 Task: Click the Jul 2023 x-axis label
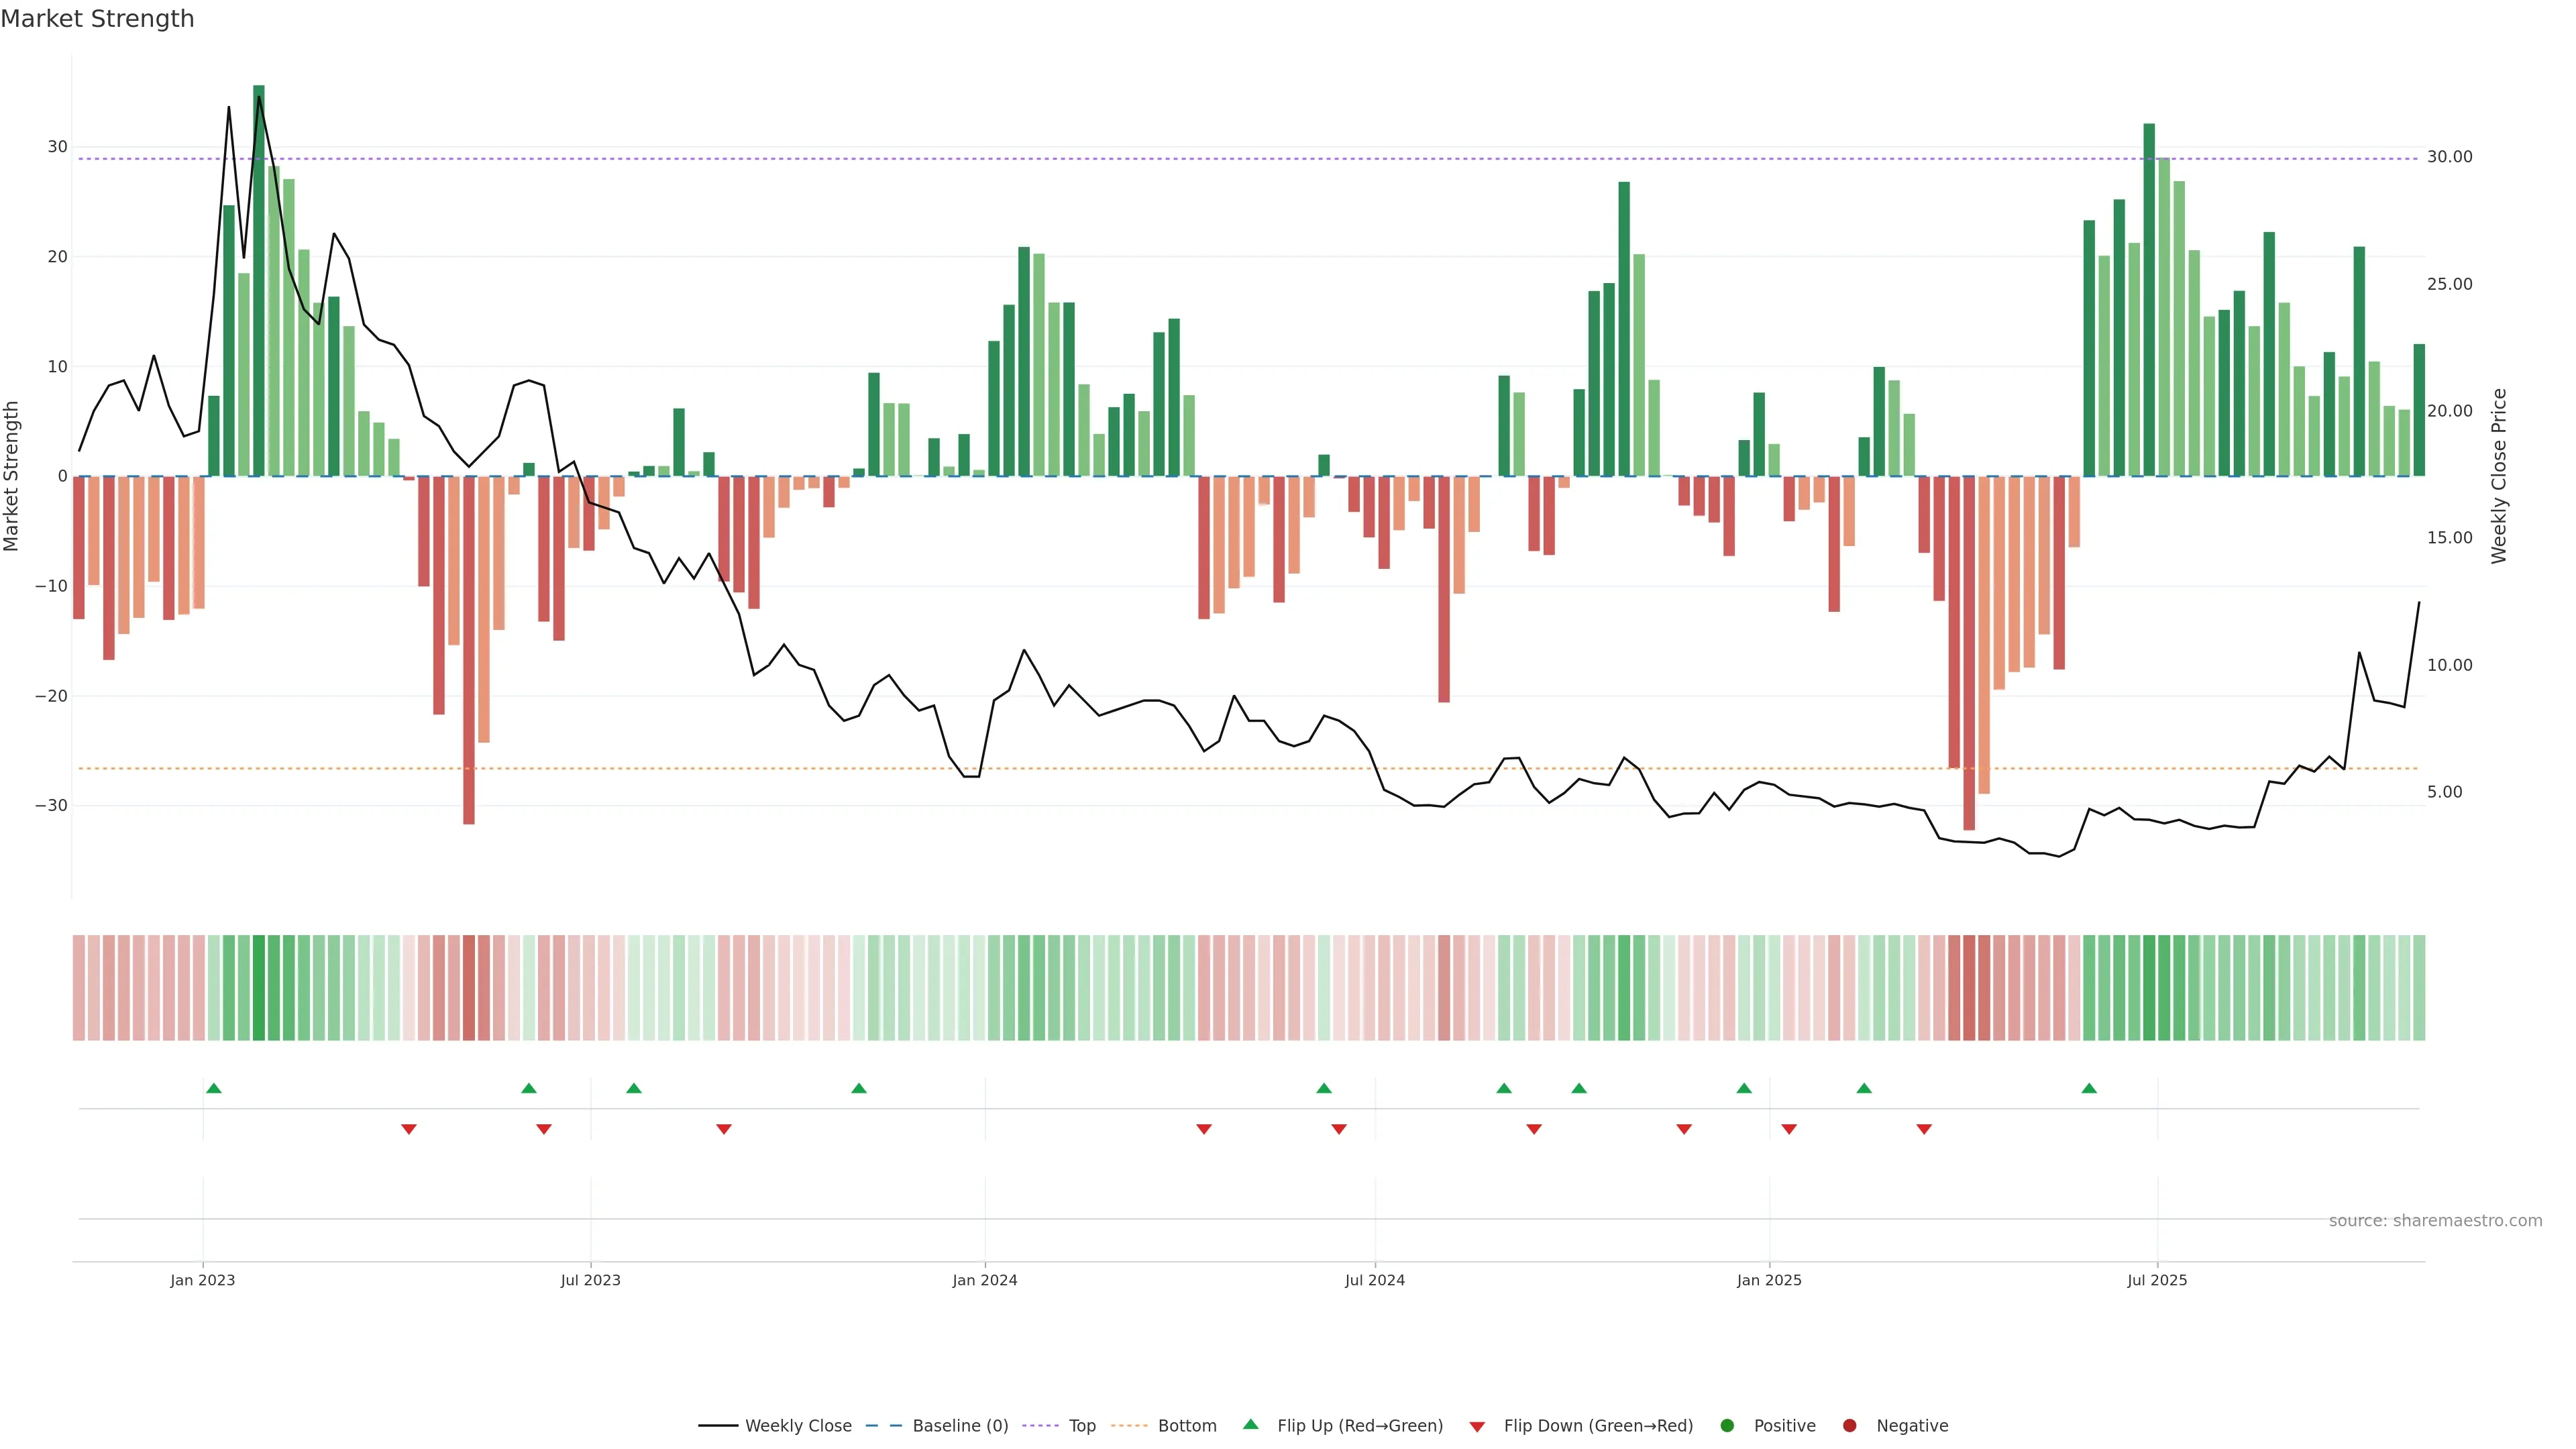pyautogui.click(x=590, y=1280)
